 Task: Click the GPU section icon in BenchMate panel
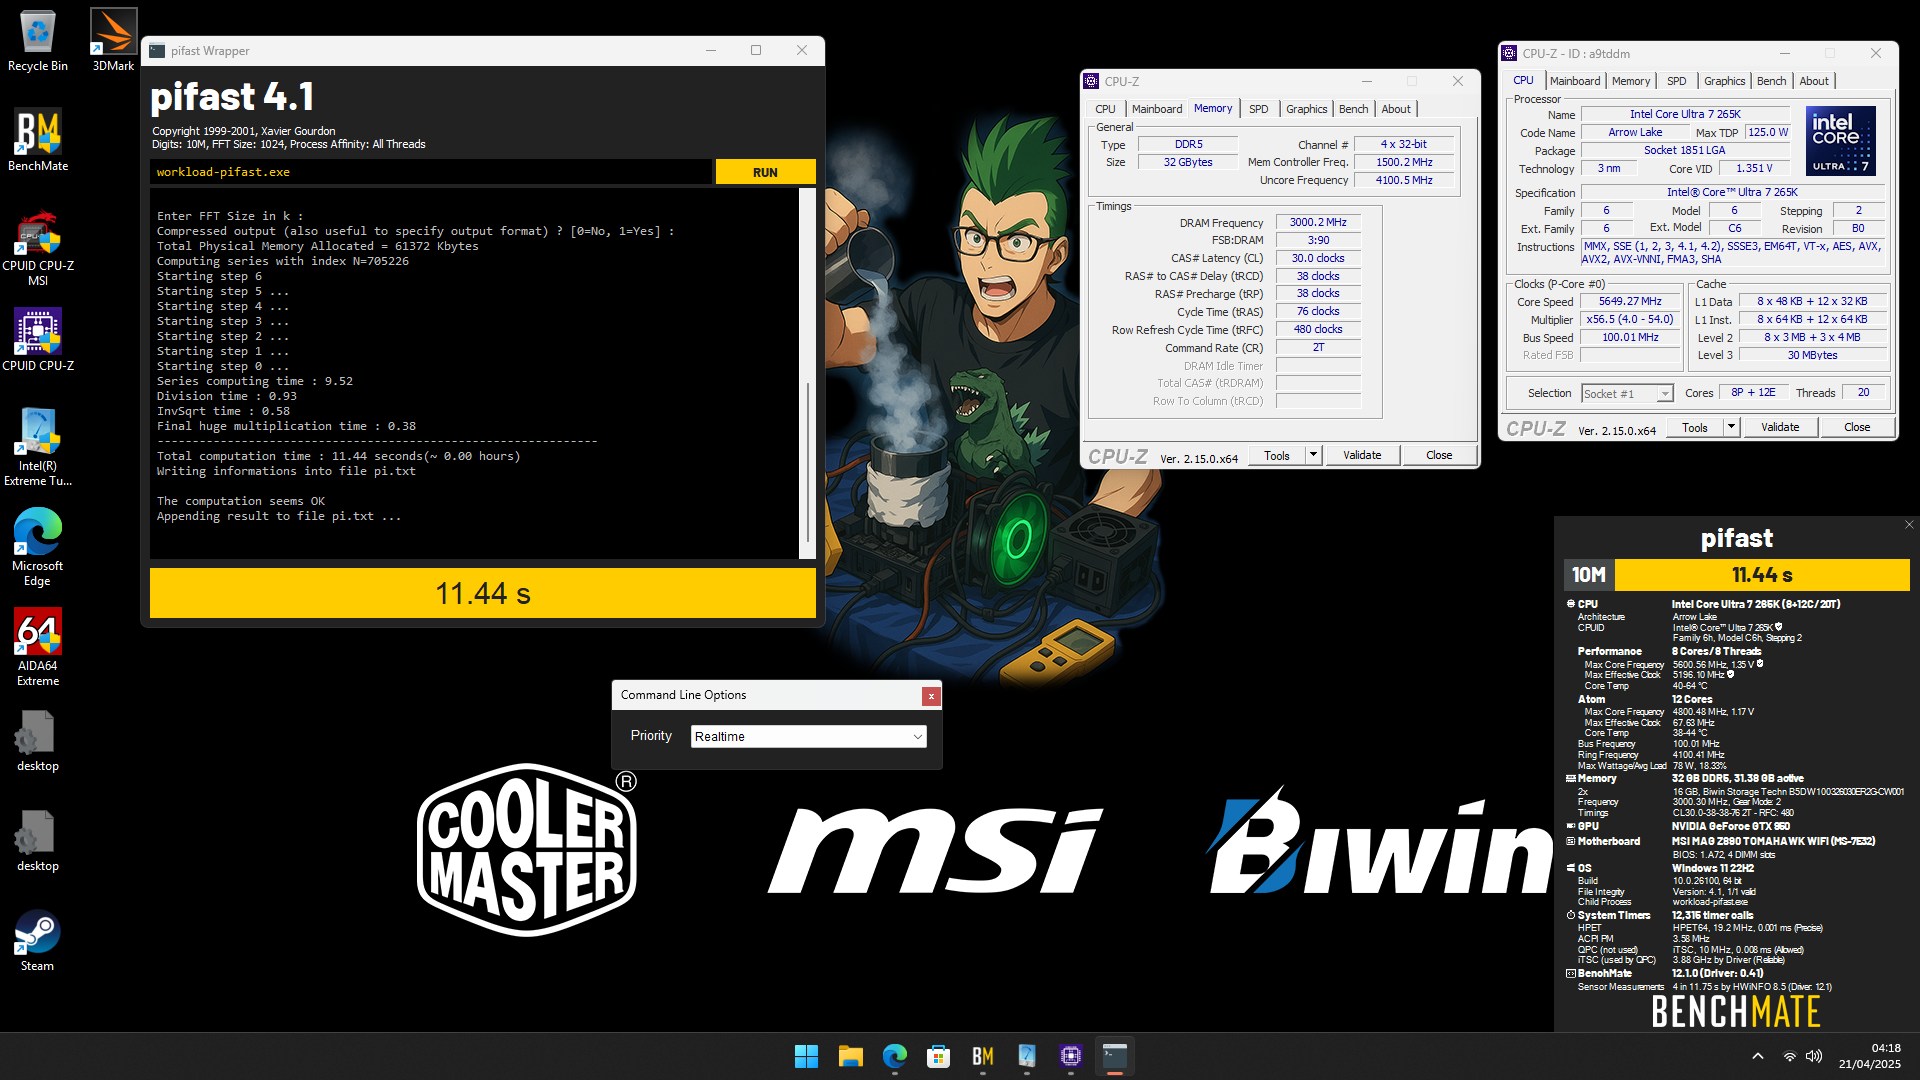click(x=1570, y=826)
